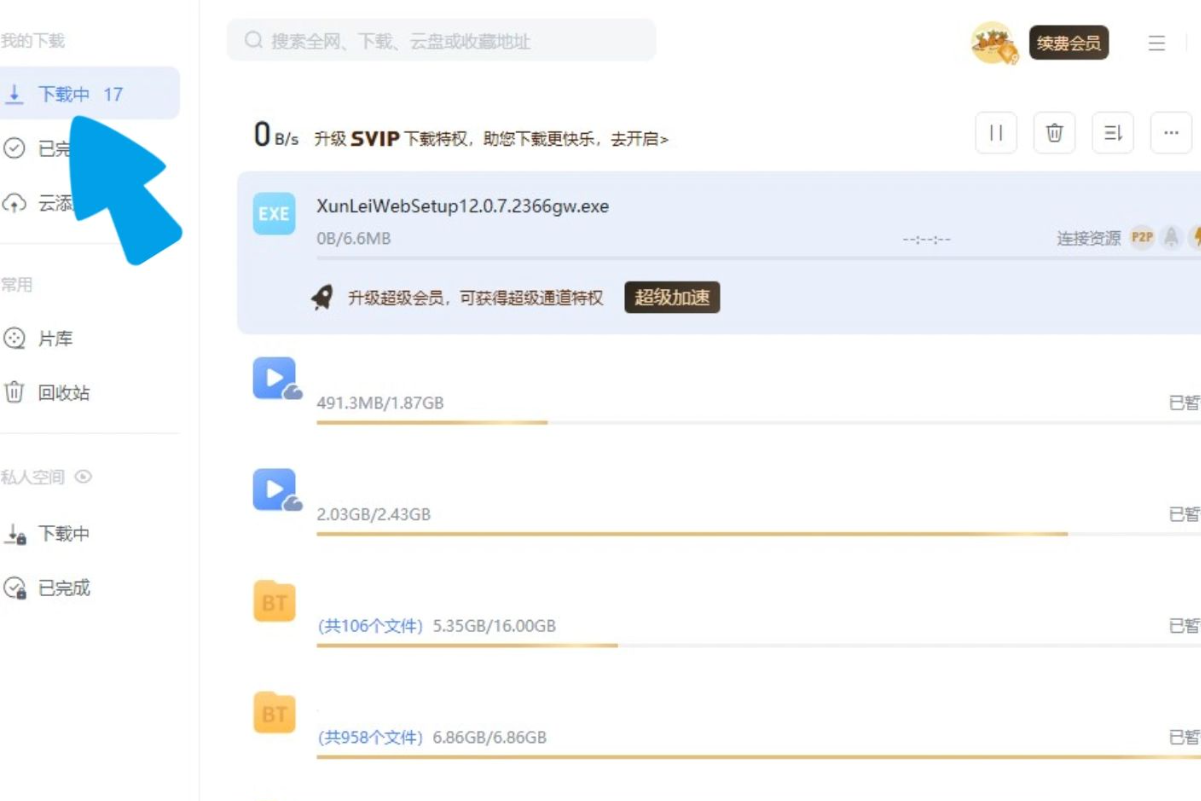
Task: Click the video icon of 491.3MB/1.87GB task
Action: coord(277,379)
